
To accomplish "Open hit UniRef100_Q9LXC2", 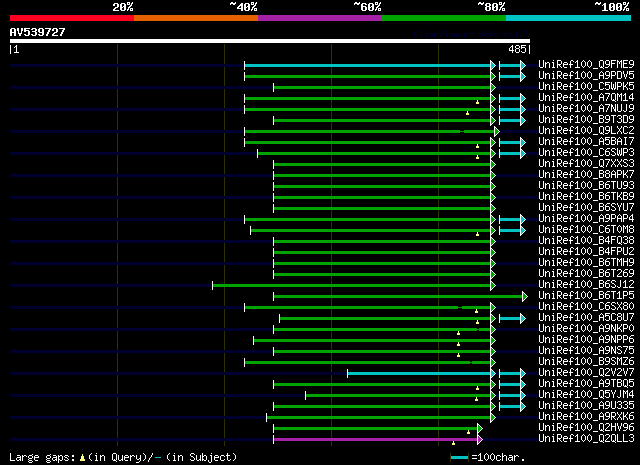I will [x=586, y=131].
